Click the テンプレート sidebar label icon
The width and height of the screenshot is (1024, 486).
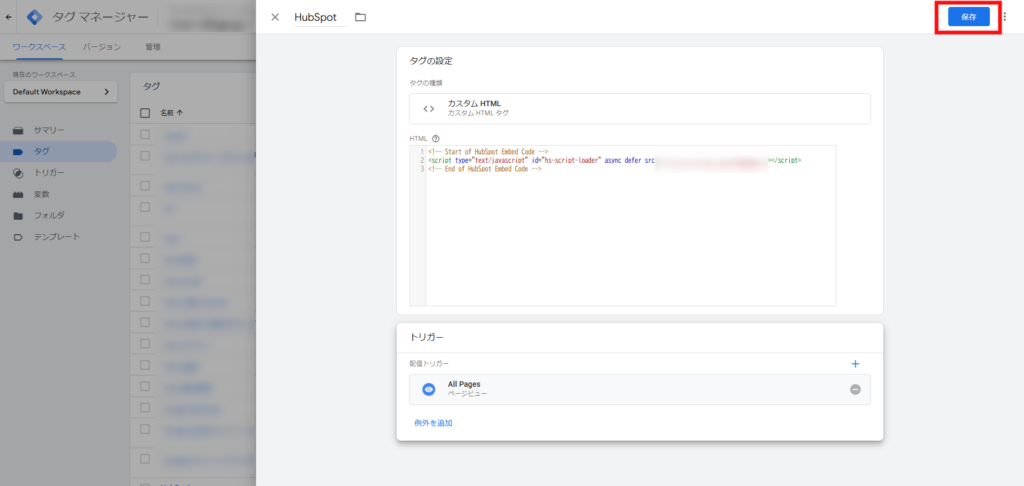tap(18, 237)
